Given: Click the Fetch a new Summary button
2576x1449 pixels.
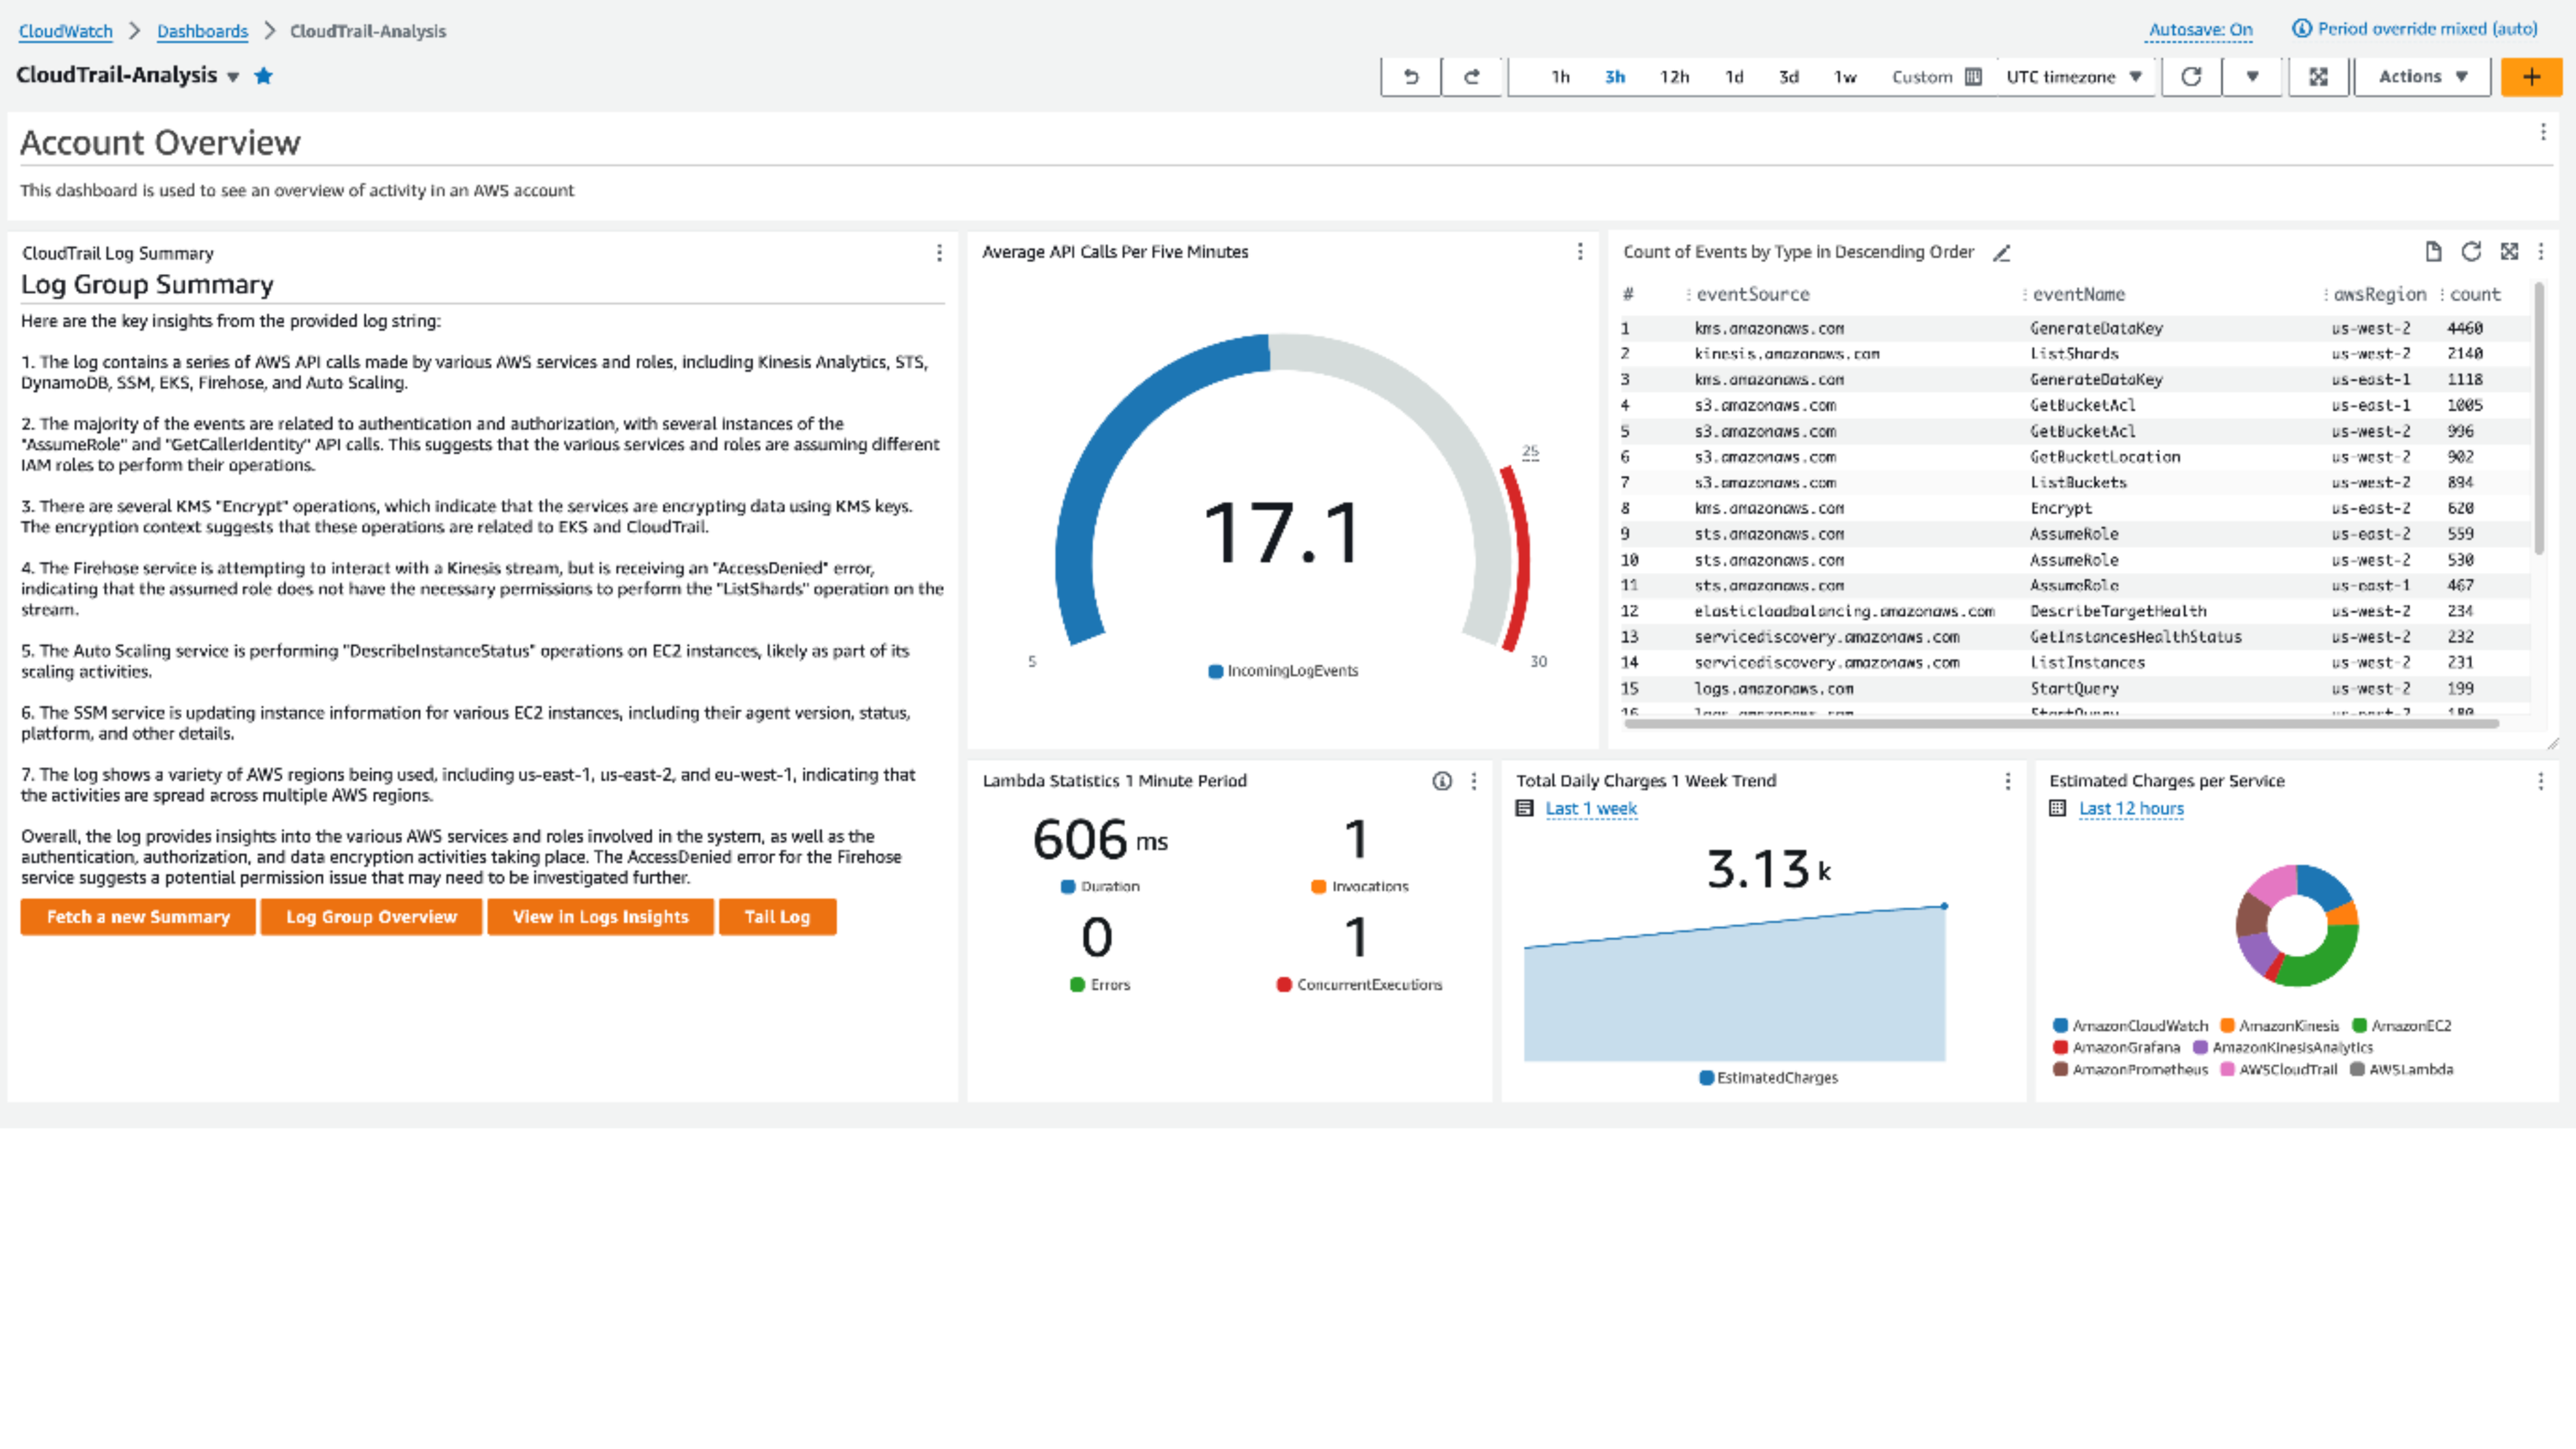Looking at the screenshot, I should point(138,916).
